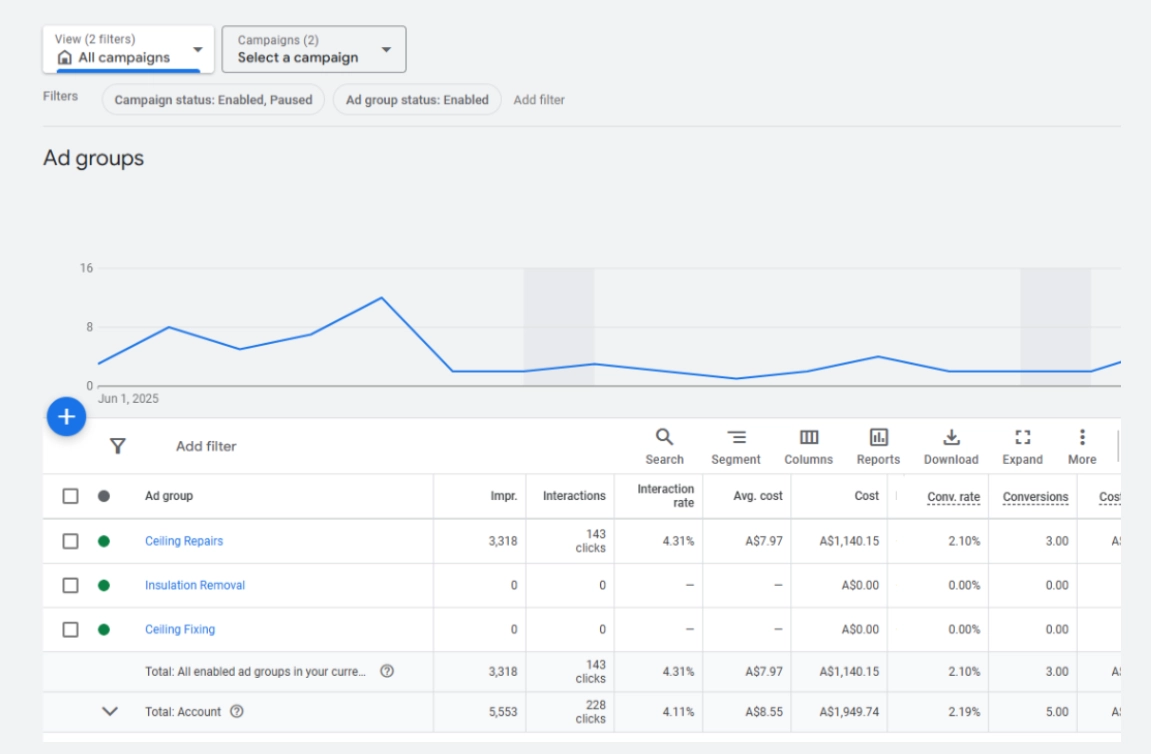Open the Reports chart icon

tap(878, 438)
